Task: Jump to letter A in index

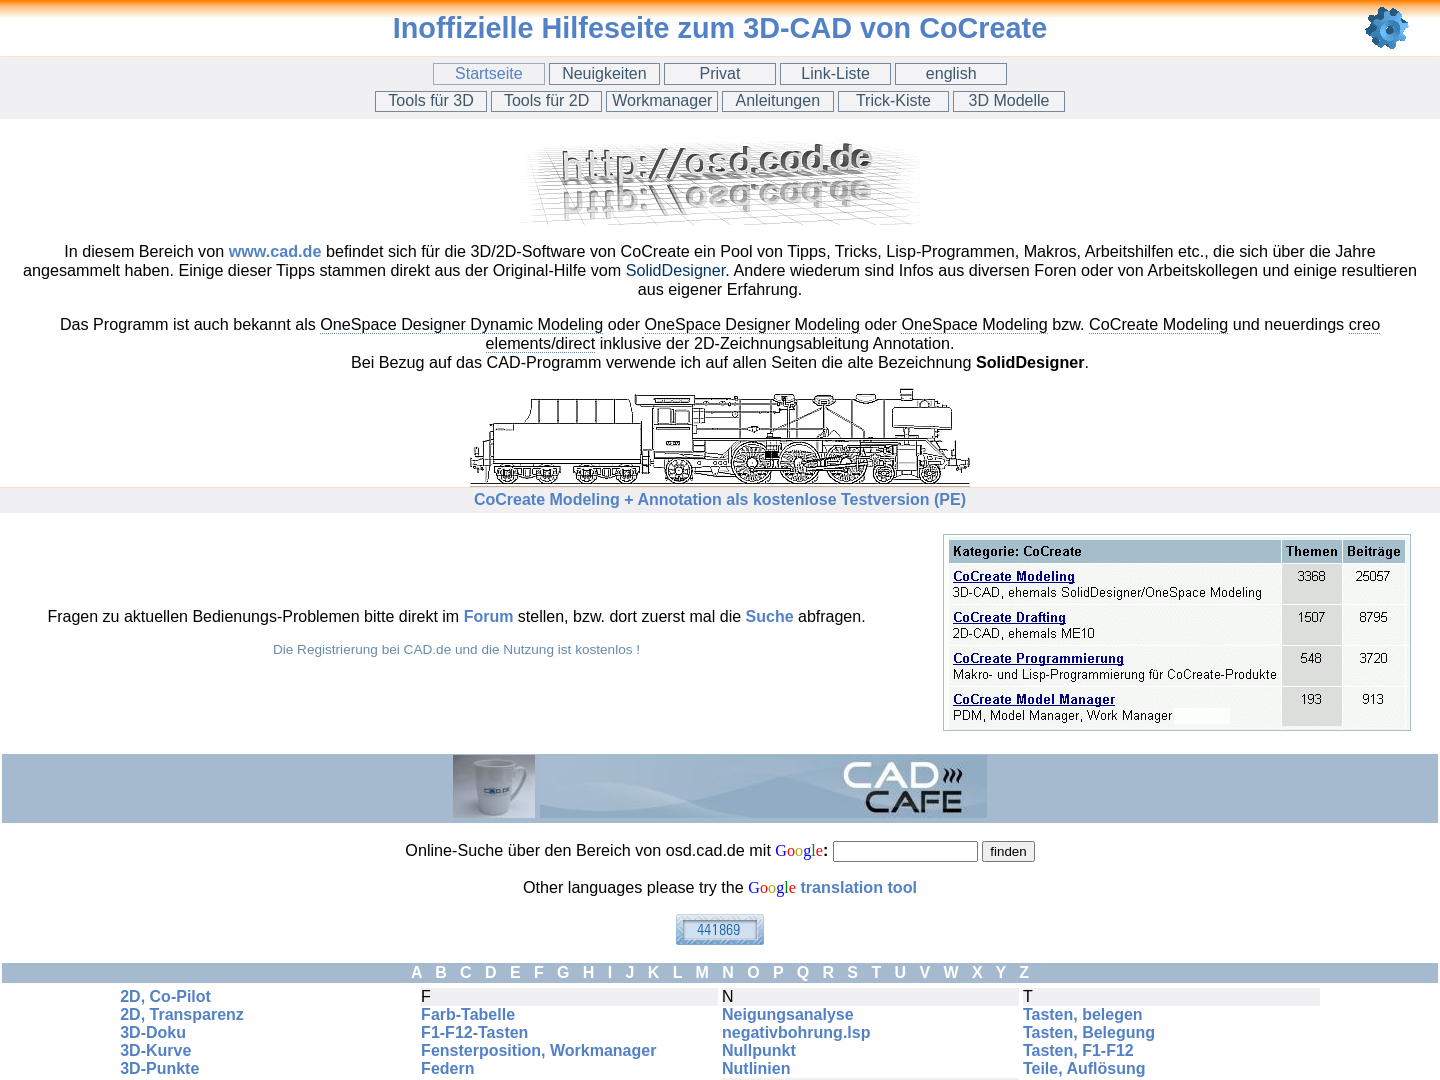Action: tap(417, 973)
